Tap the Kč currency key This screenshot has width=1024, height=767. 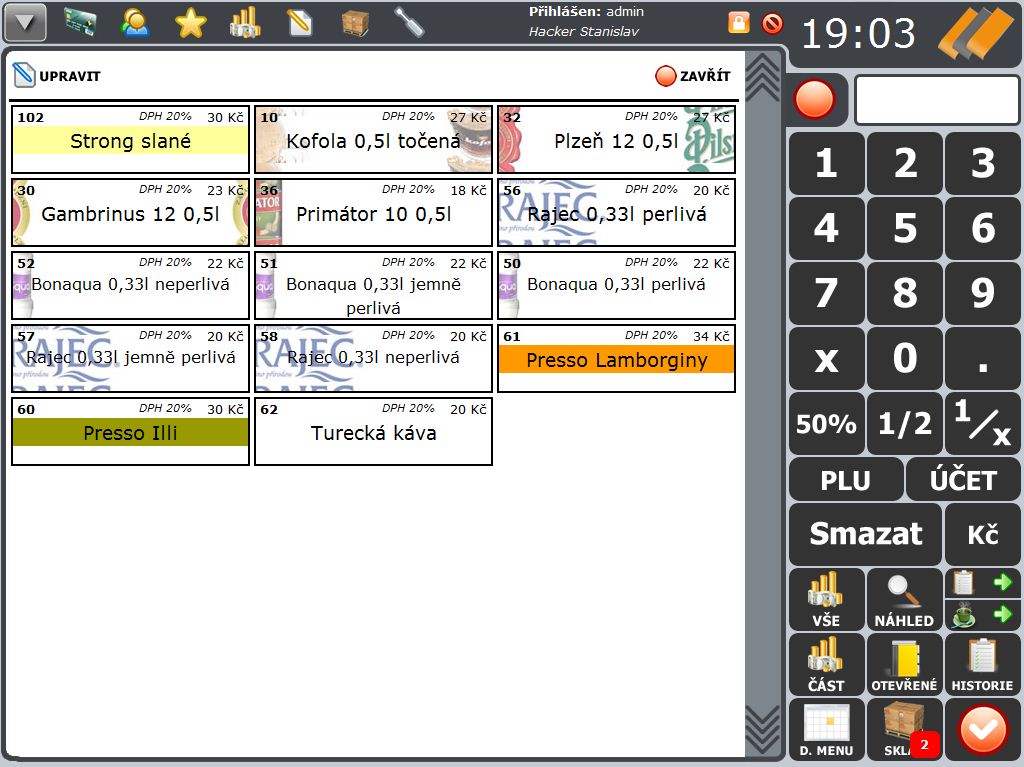pyautogui.click(x=983, y=534)
